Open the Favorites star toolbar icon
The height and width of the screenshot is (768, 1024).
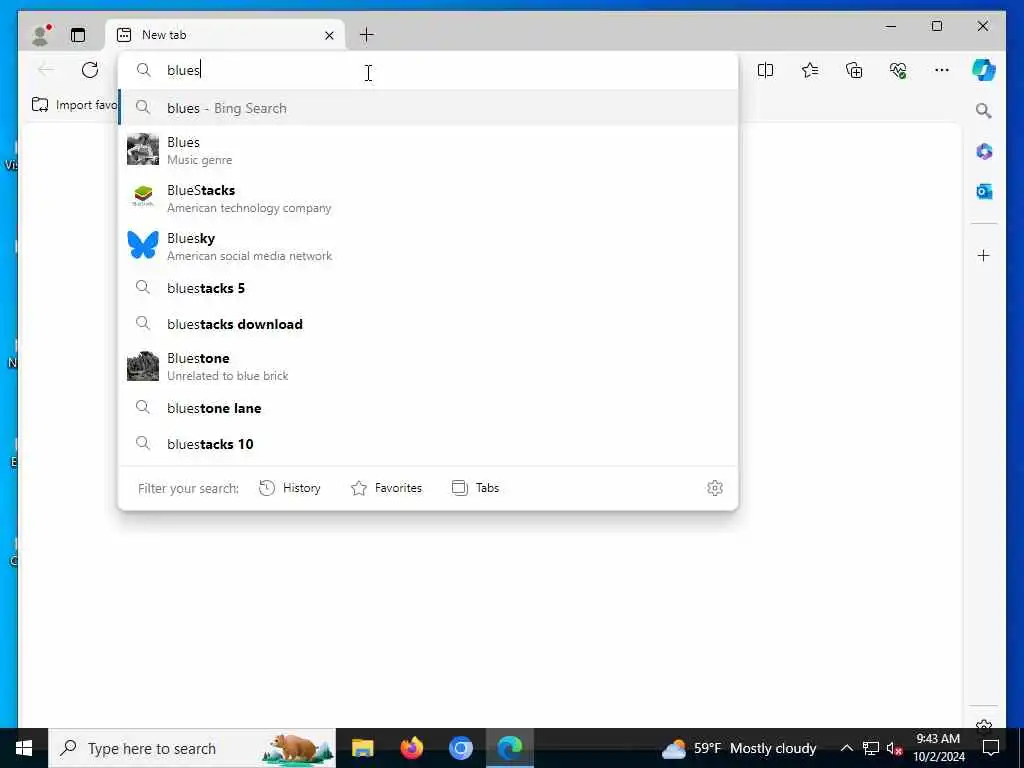pyautogui.click(x=810, y=70)
